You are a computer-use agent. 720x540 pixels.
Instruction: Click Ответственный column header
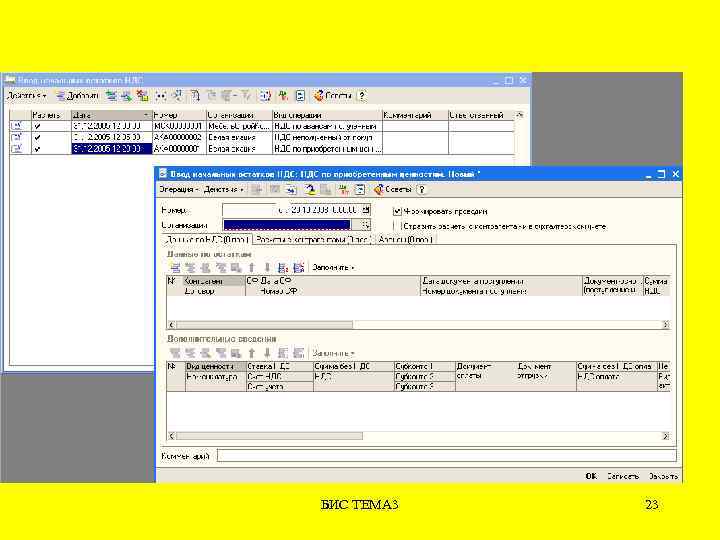point(481,115)
